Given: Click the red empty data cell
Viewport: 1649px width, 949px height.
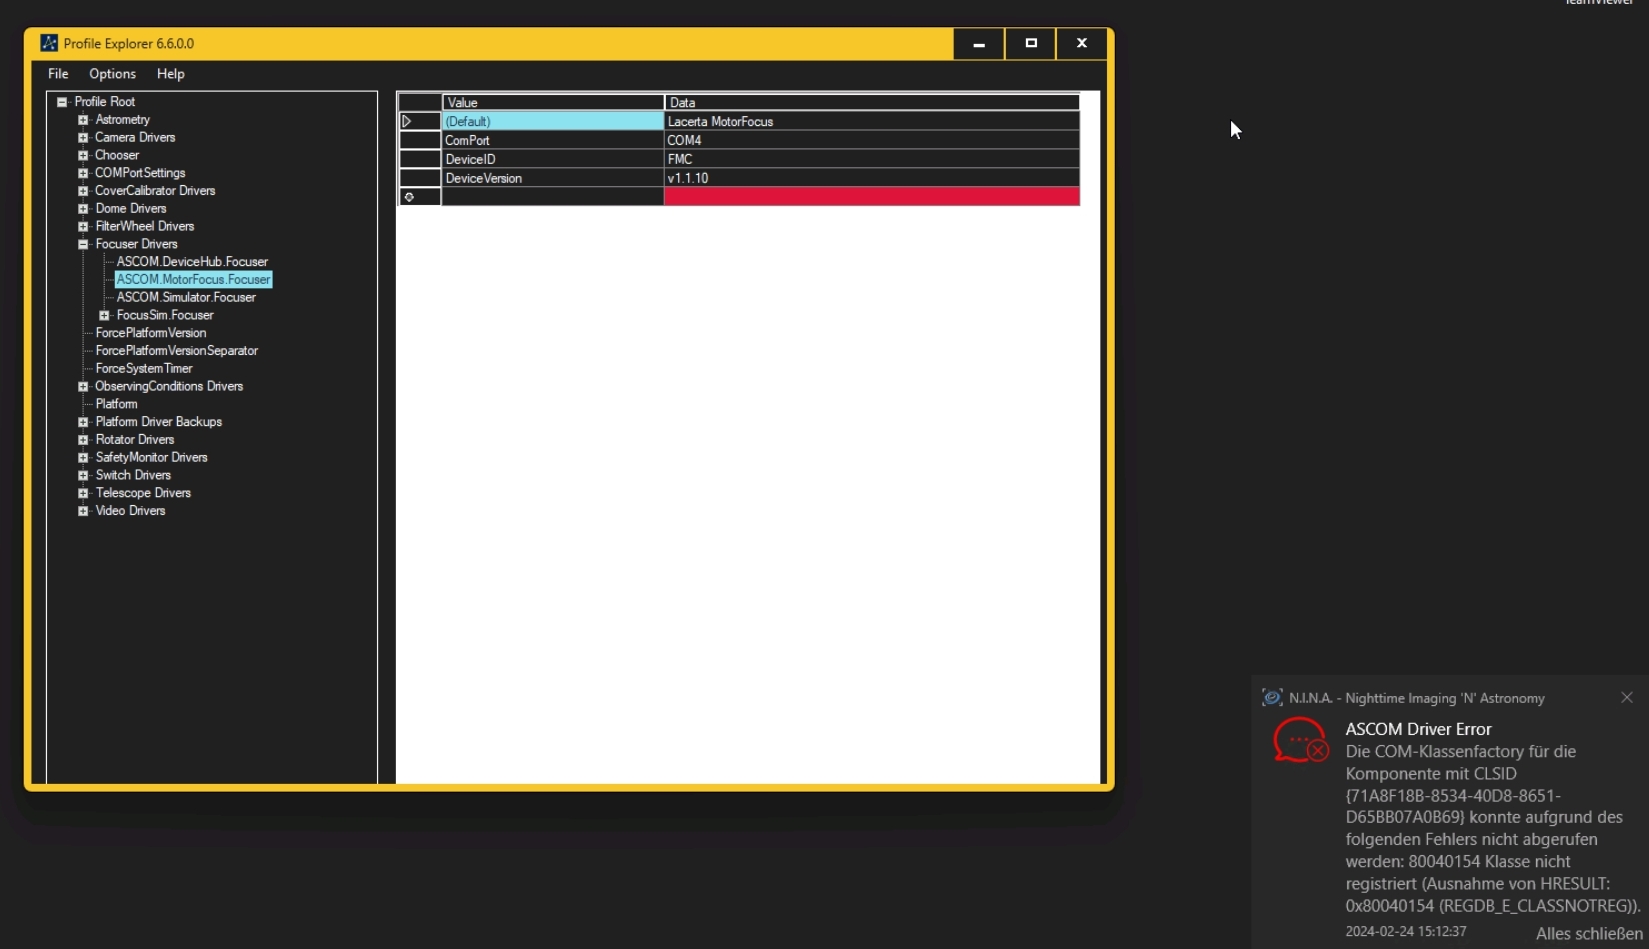Looking at the screenshot, I should point(872,197).
